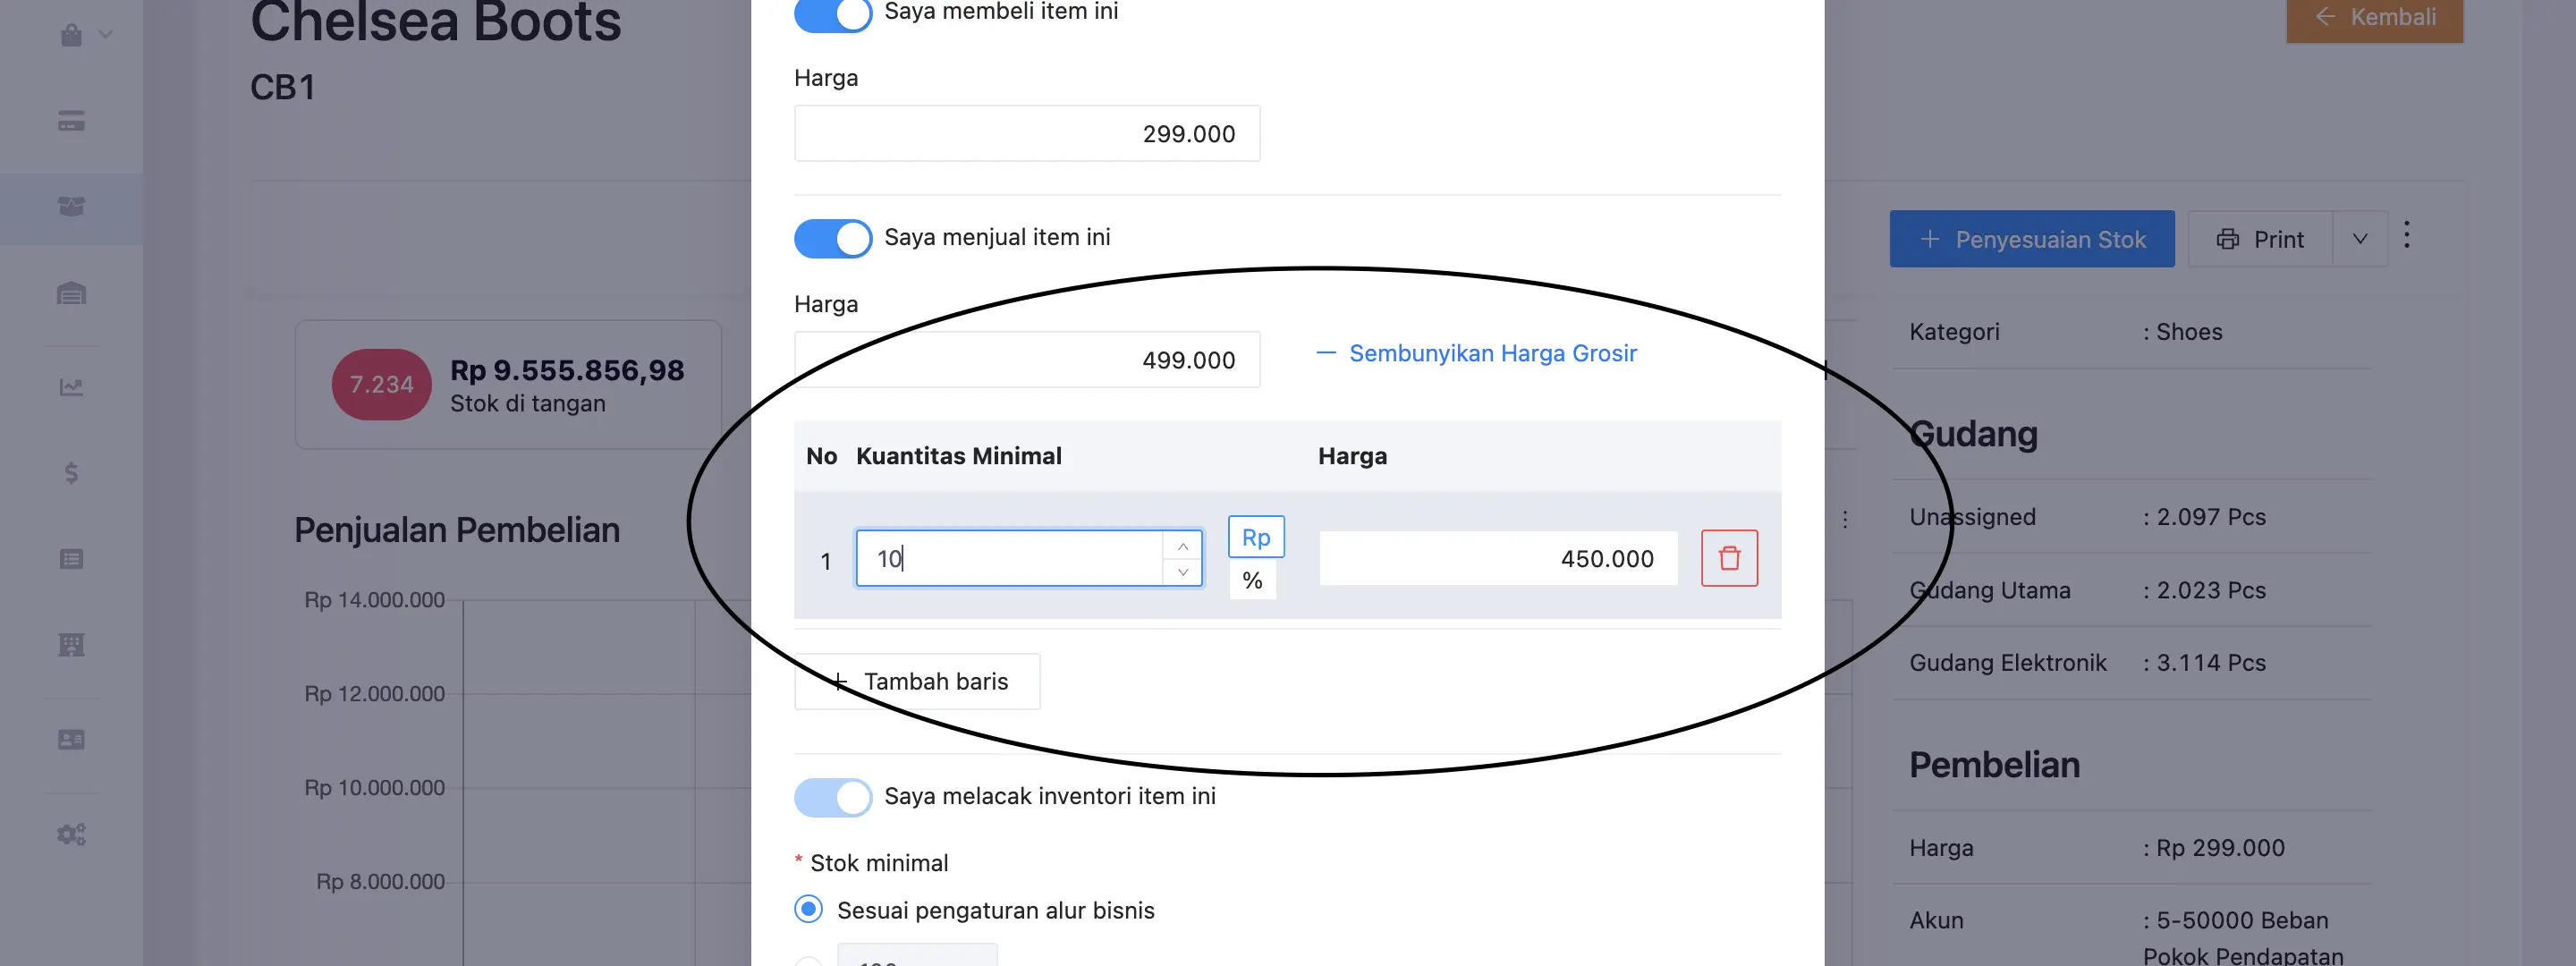
Task: Open the list sidebar icon
Action: pyautogui.click(x=71, y=559)
